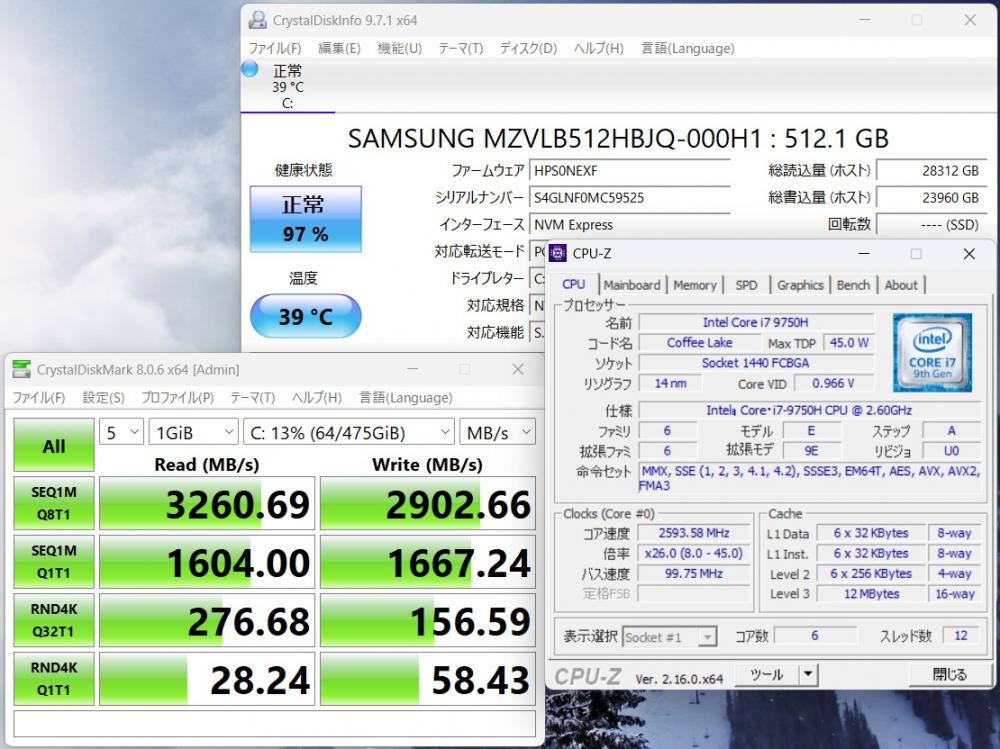1000x749 pixels.
Task: Run all benchmarks with the All button
Action: [x=53, y=446]
